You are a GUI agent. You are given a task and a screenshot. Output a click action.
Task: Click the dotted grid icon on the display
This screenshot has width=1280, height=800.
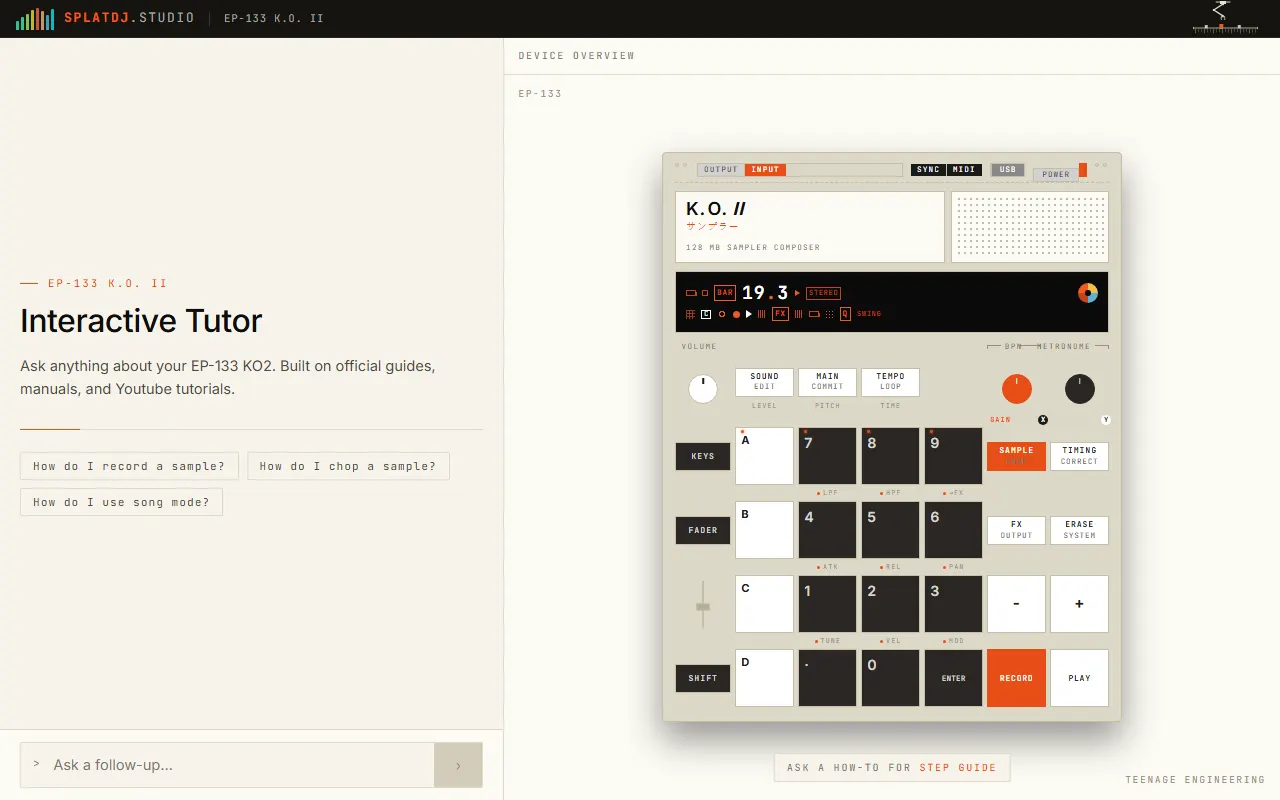(x=830, y=314)
